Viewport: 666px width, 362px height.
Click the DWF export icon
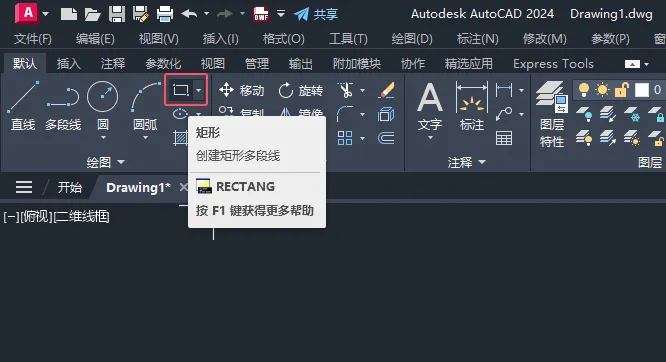261,14
